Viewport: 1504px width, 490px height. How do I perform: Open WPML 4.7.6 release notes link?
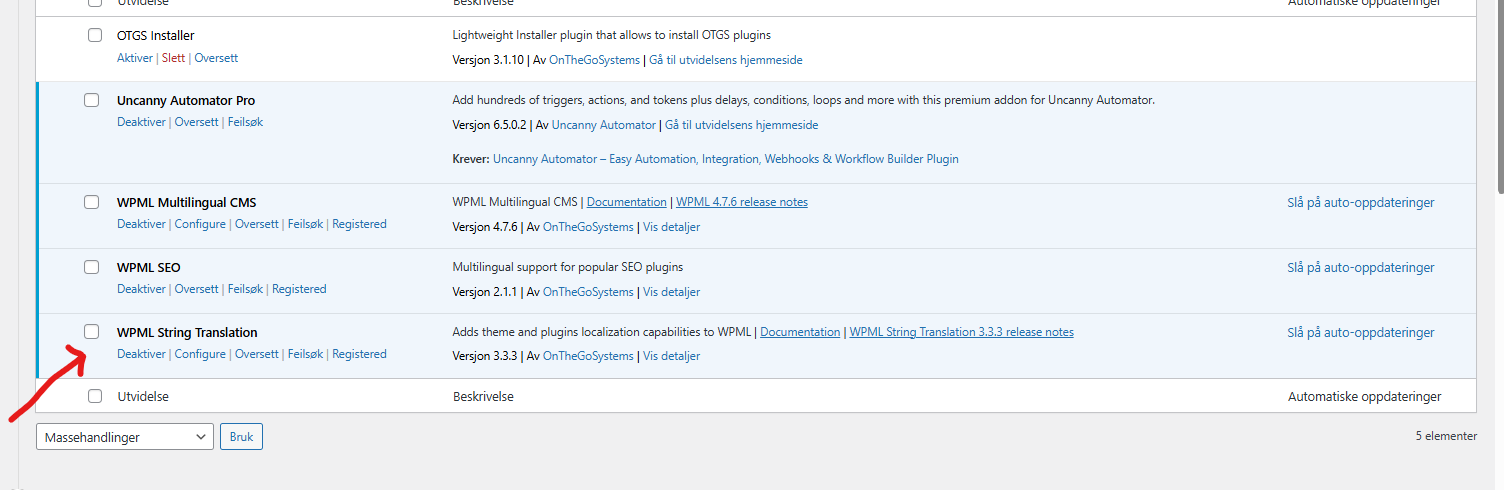742,202
